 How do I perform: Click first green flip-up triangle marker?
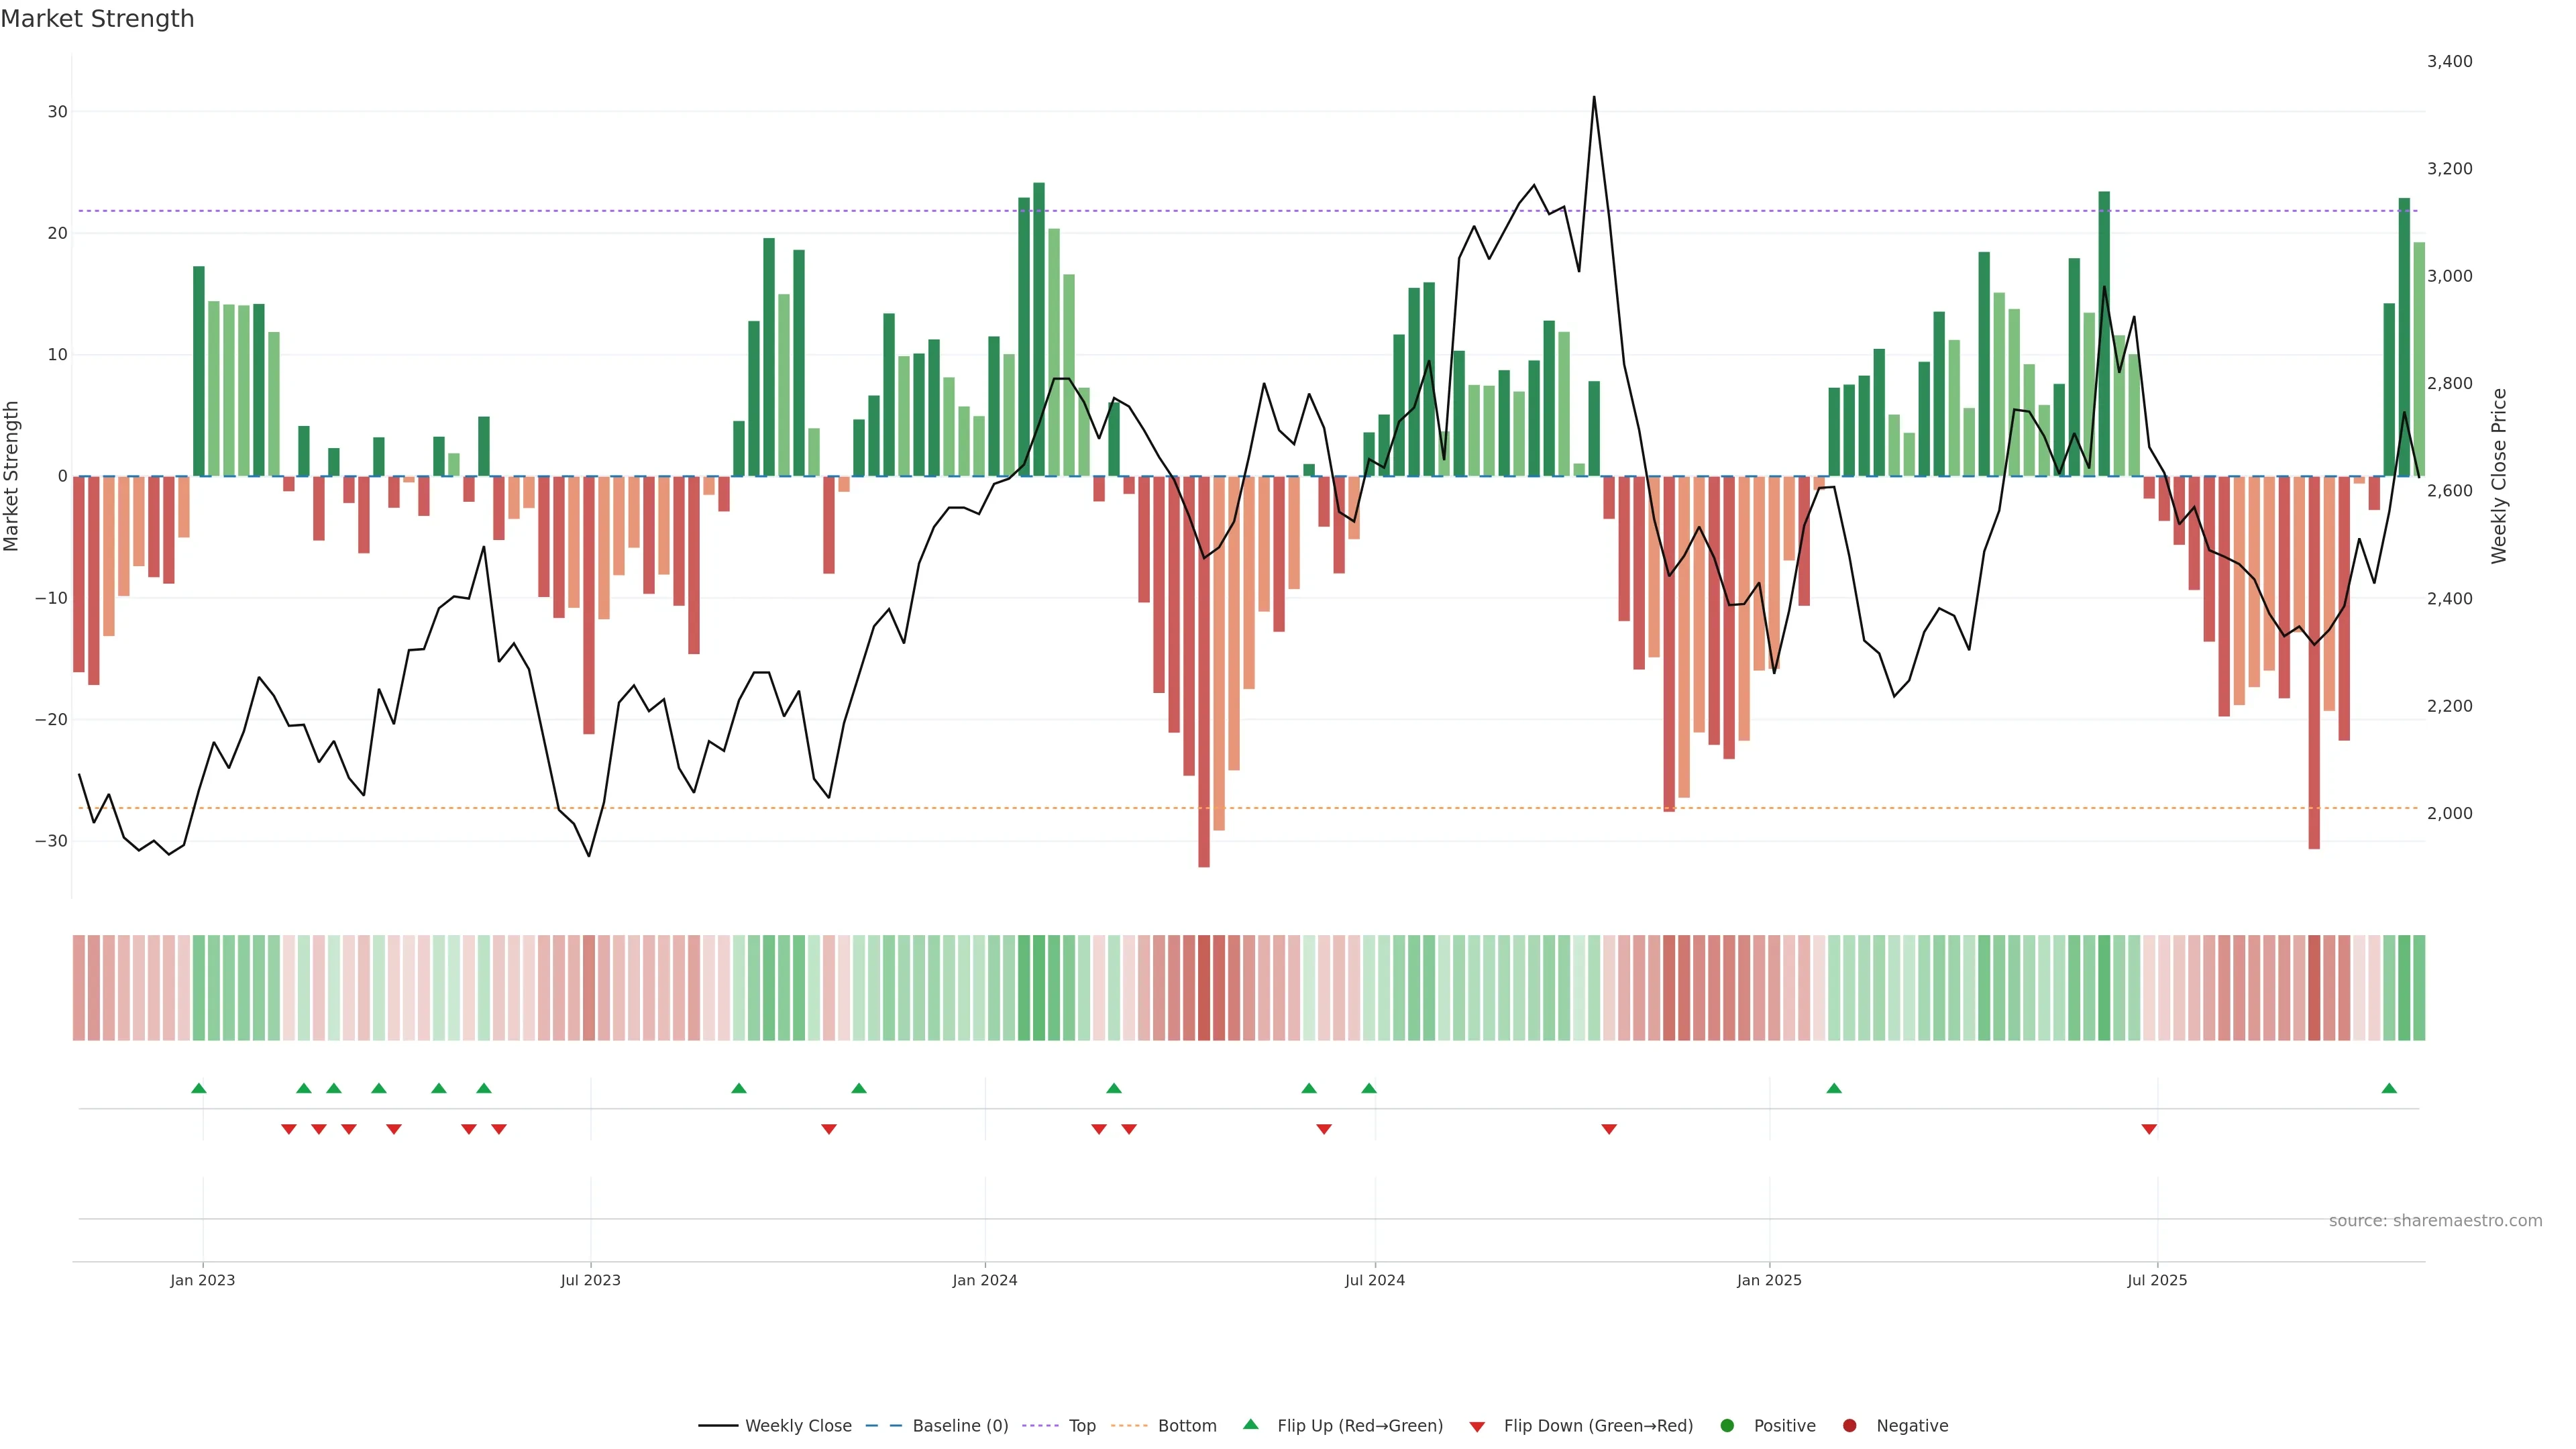point(199,1088)
